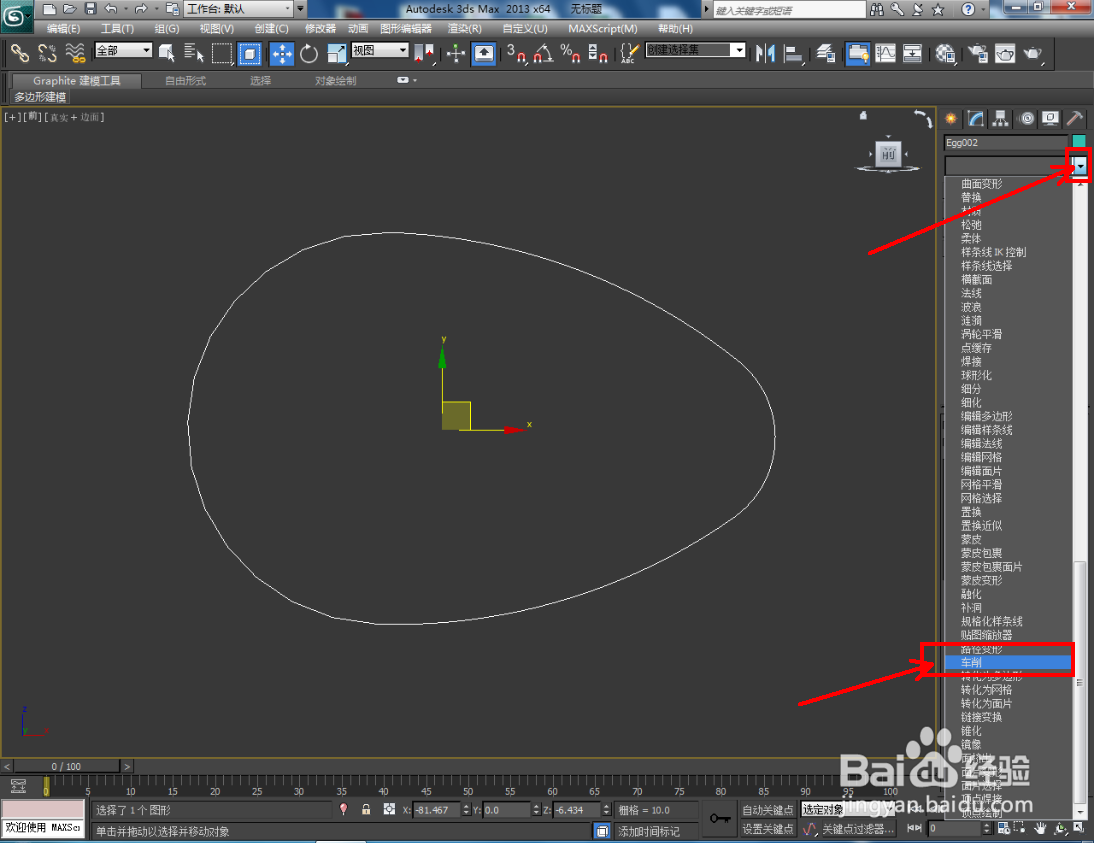Click the 3ds Max application logo button
Screen dimensions: 1094x843
(x=15, y=15)
